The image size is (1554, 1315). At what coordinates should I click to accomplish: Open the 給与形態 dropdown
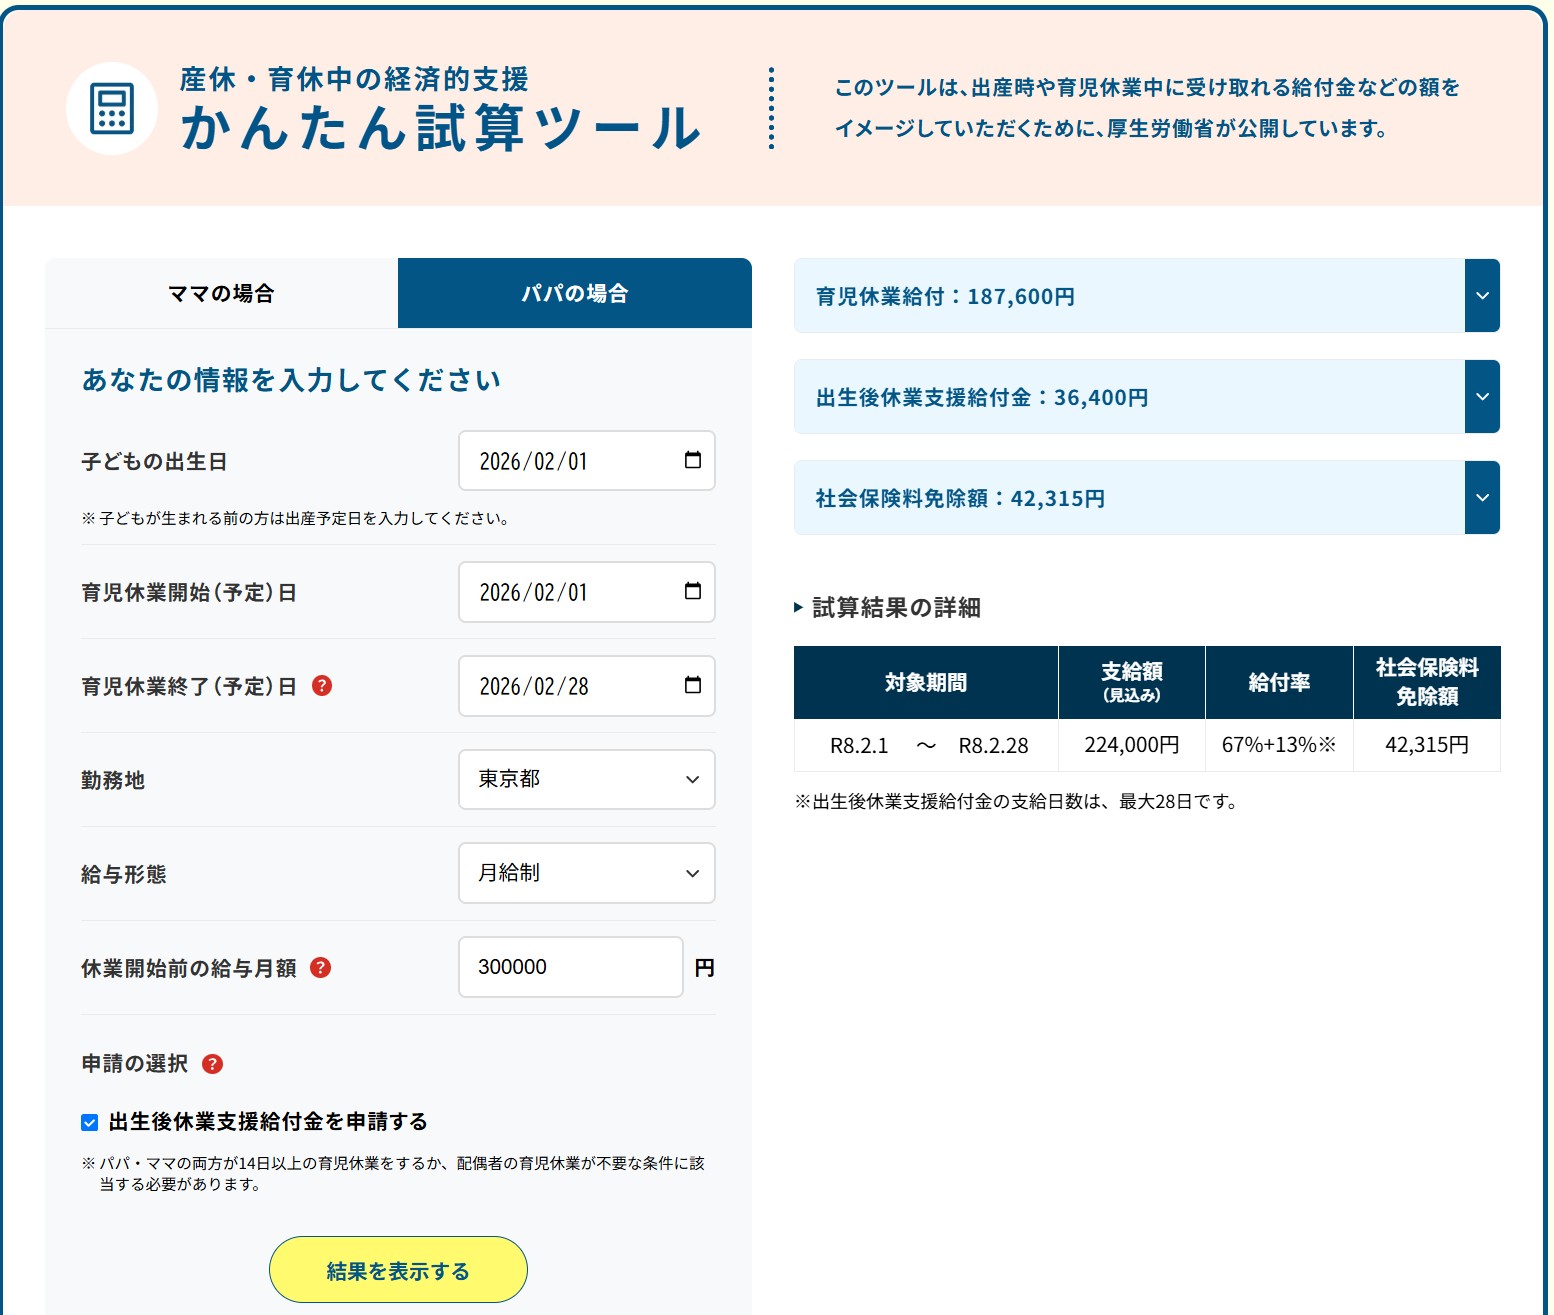coord(586,873)
